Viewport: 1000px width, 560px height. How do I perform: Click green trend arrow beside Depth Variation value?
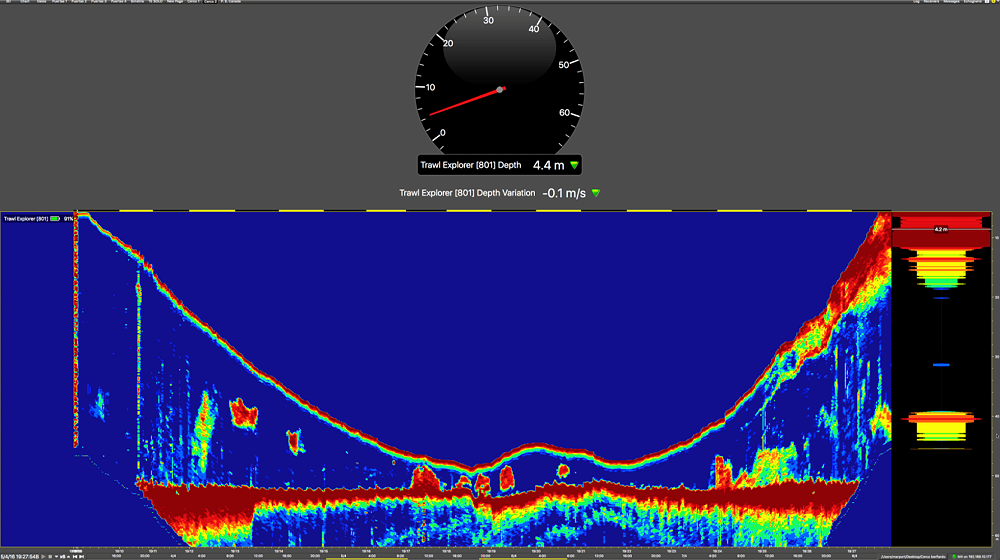(596, 193)
